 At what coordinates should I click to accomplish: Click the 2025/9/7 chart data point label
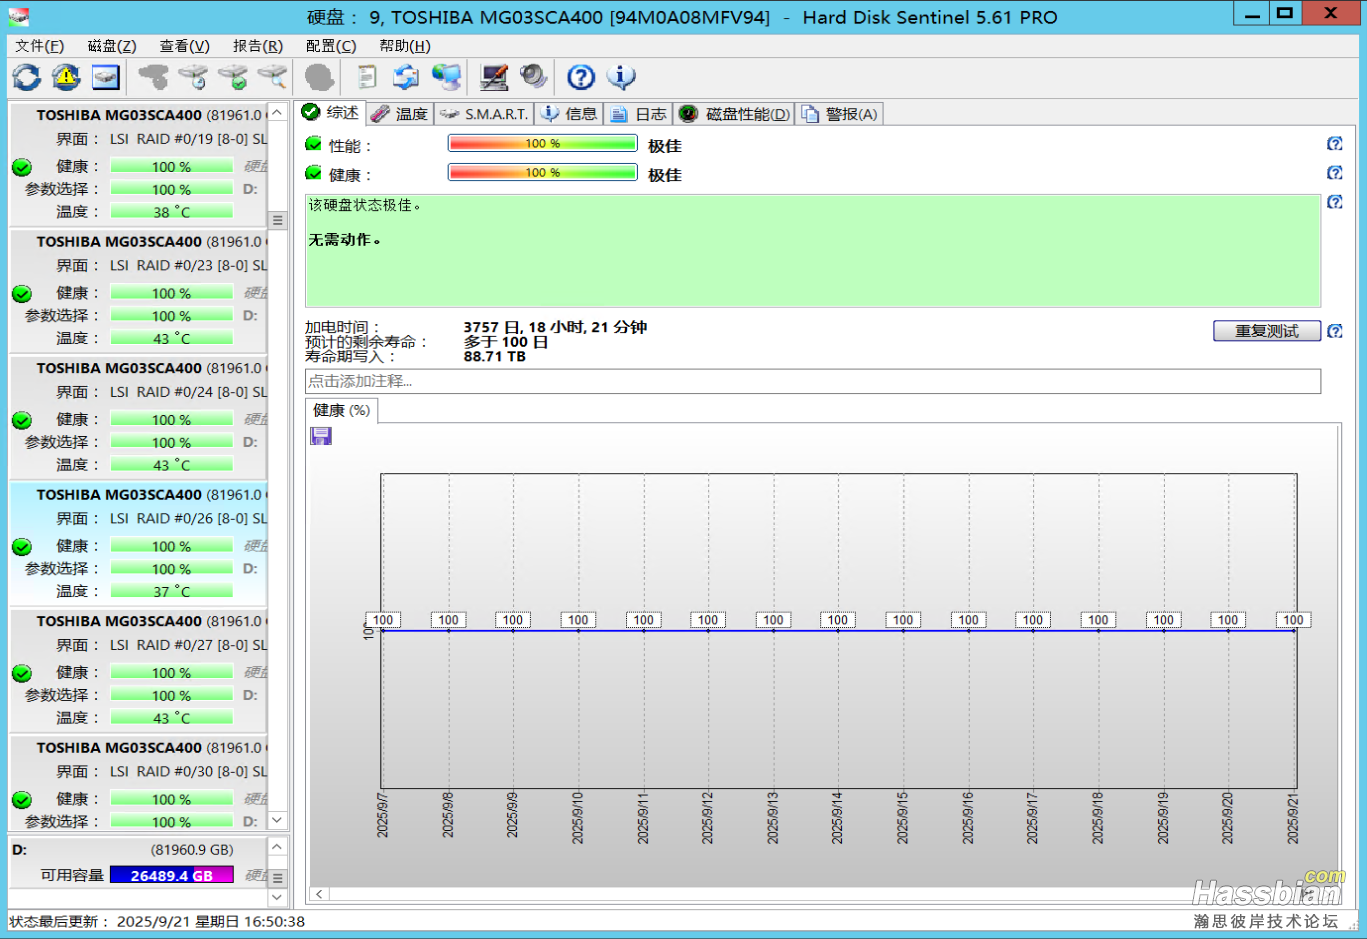click(383, 620)
